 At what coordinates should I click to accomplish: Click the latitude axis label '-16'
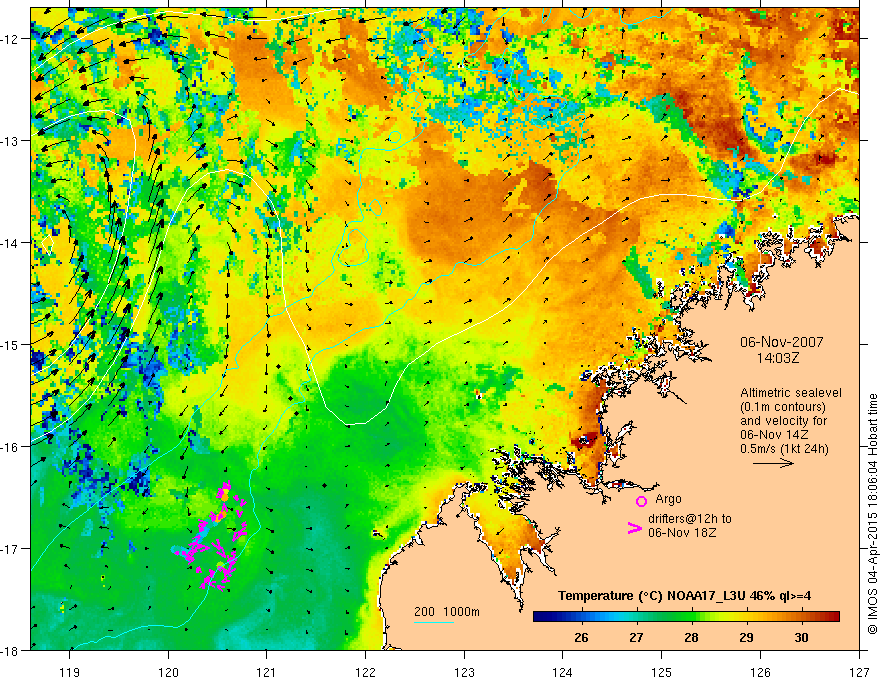[x=11, y=447]
